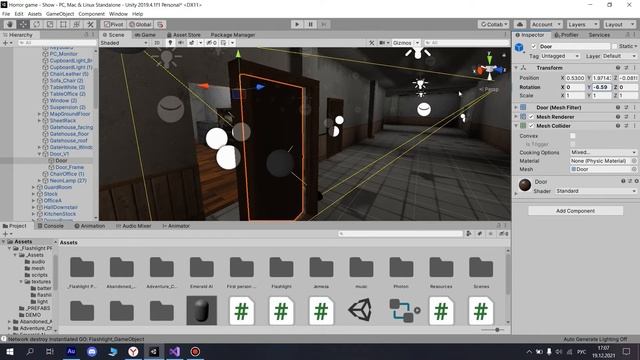Pause the game playback
Screen dimensions: 640x360
click(310, 24)
